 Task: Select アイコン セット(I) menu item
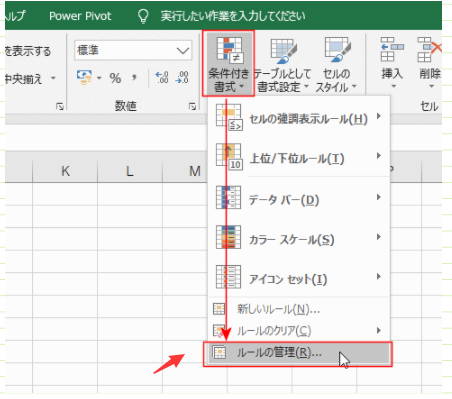pyautogui.click(x=298, y=277)
